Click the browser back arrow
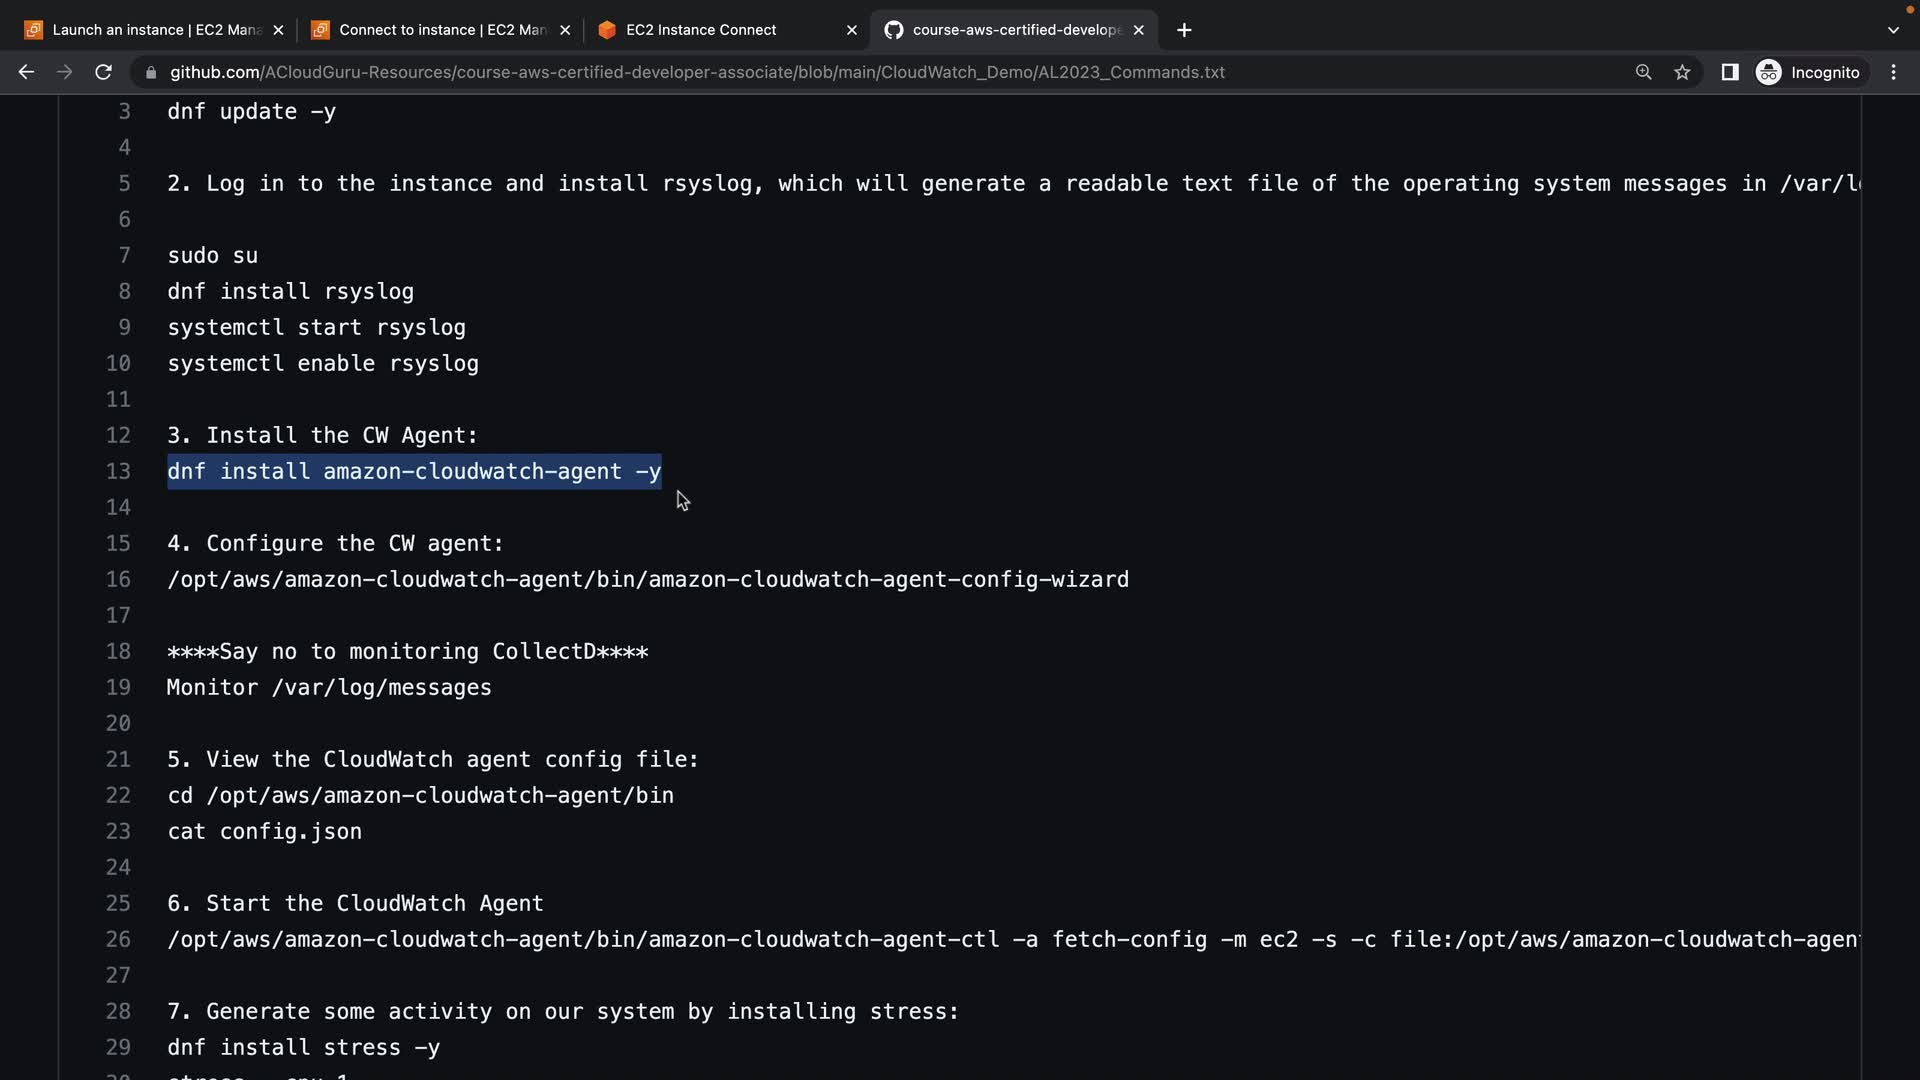This screenshot has width=1920, height=1080. (26, 72)
